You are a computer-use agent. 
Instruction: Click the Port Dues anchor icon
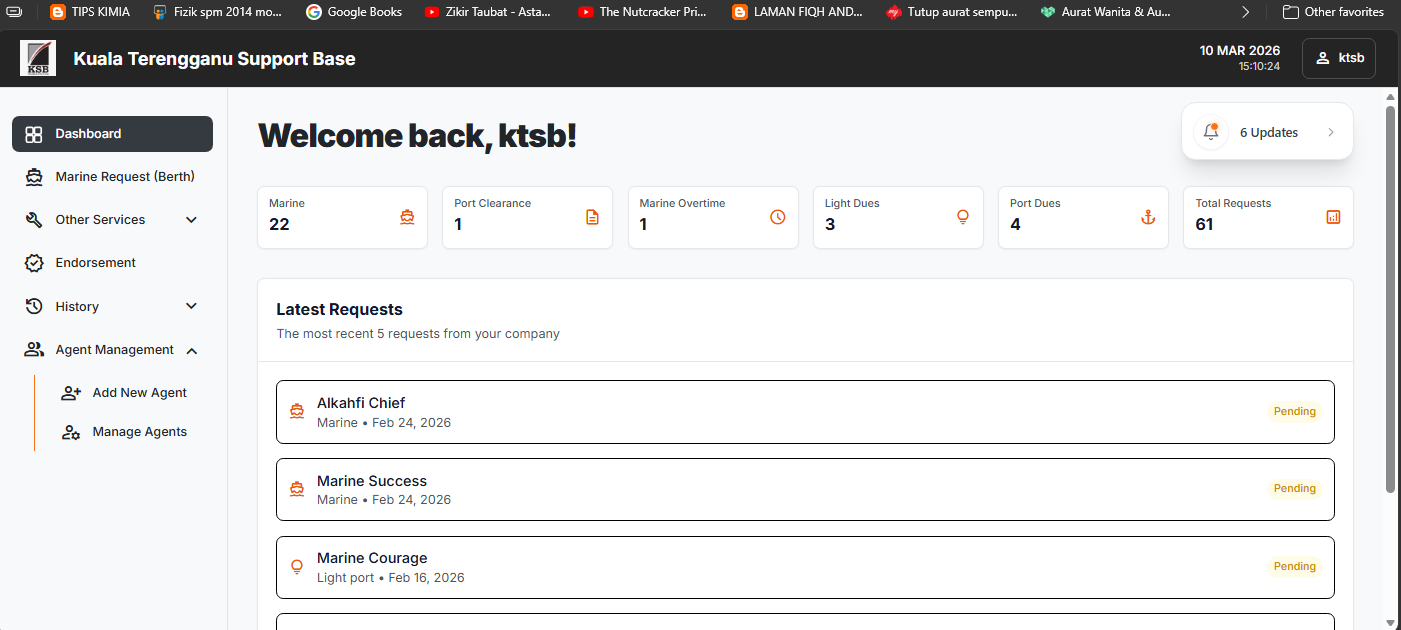pos(1148,217)
